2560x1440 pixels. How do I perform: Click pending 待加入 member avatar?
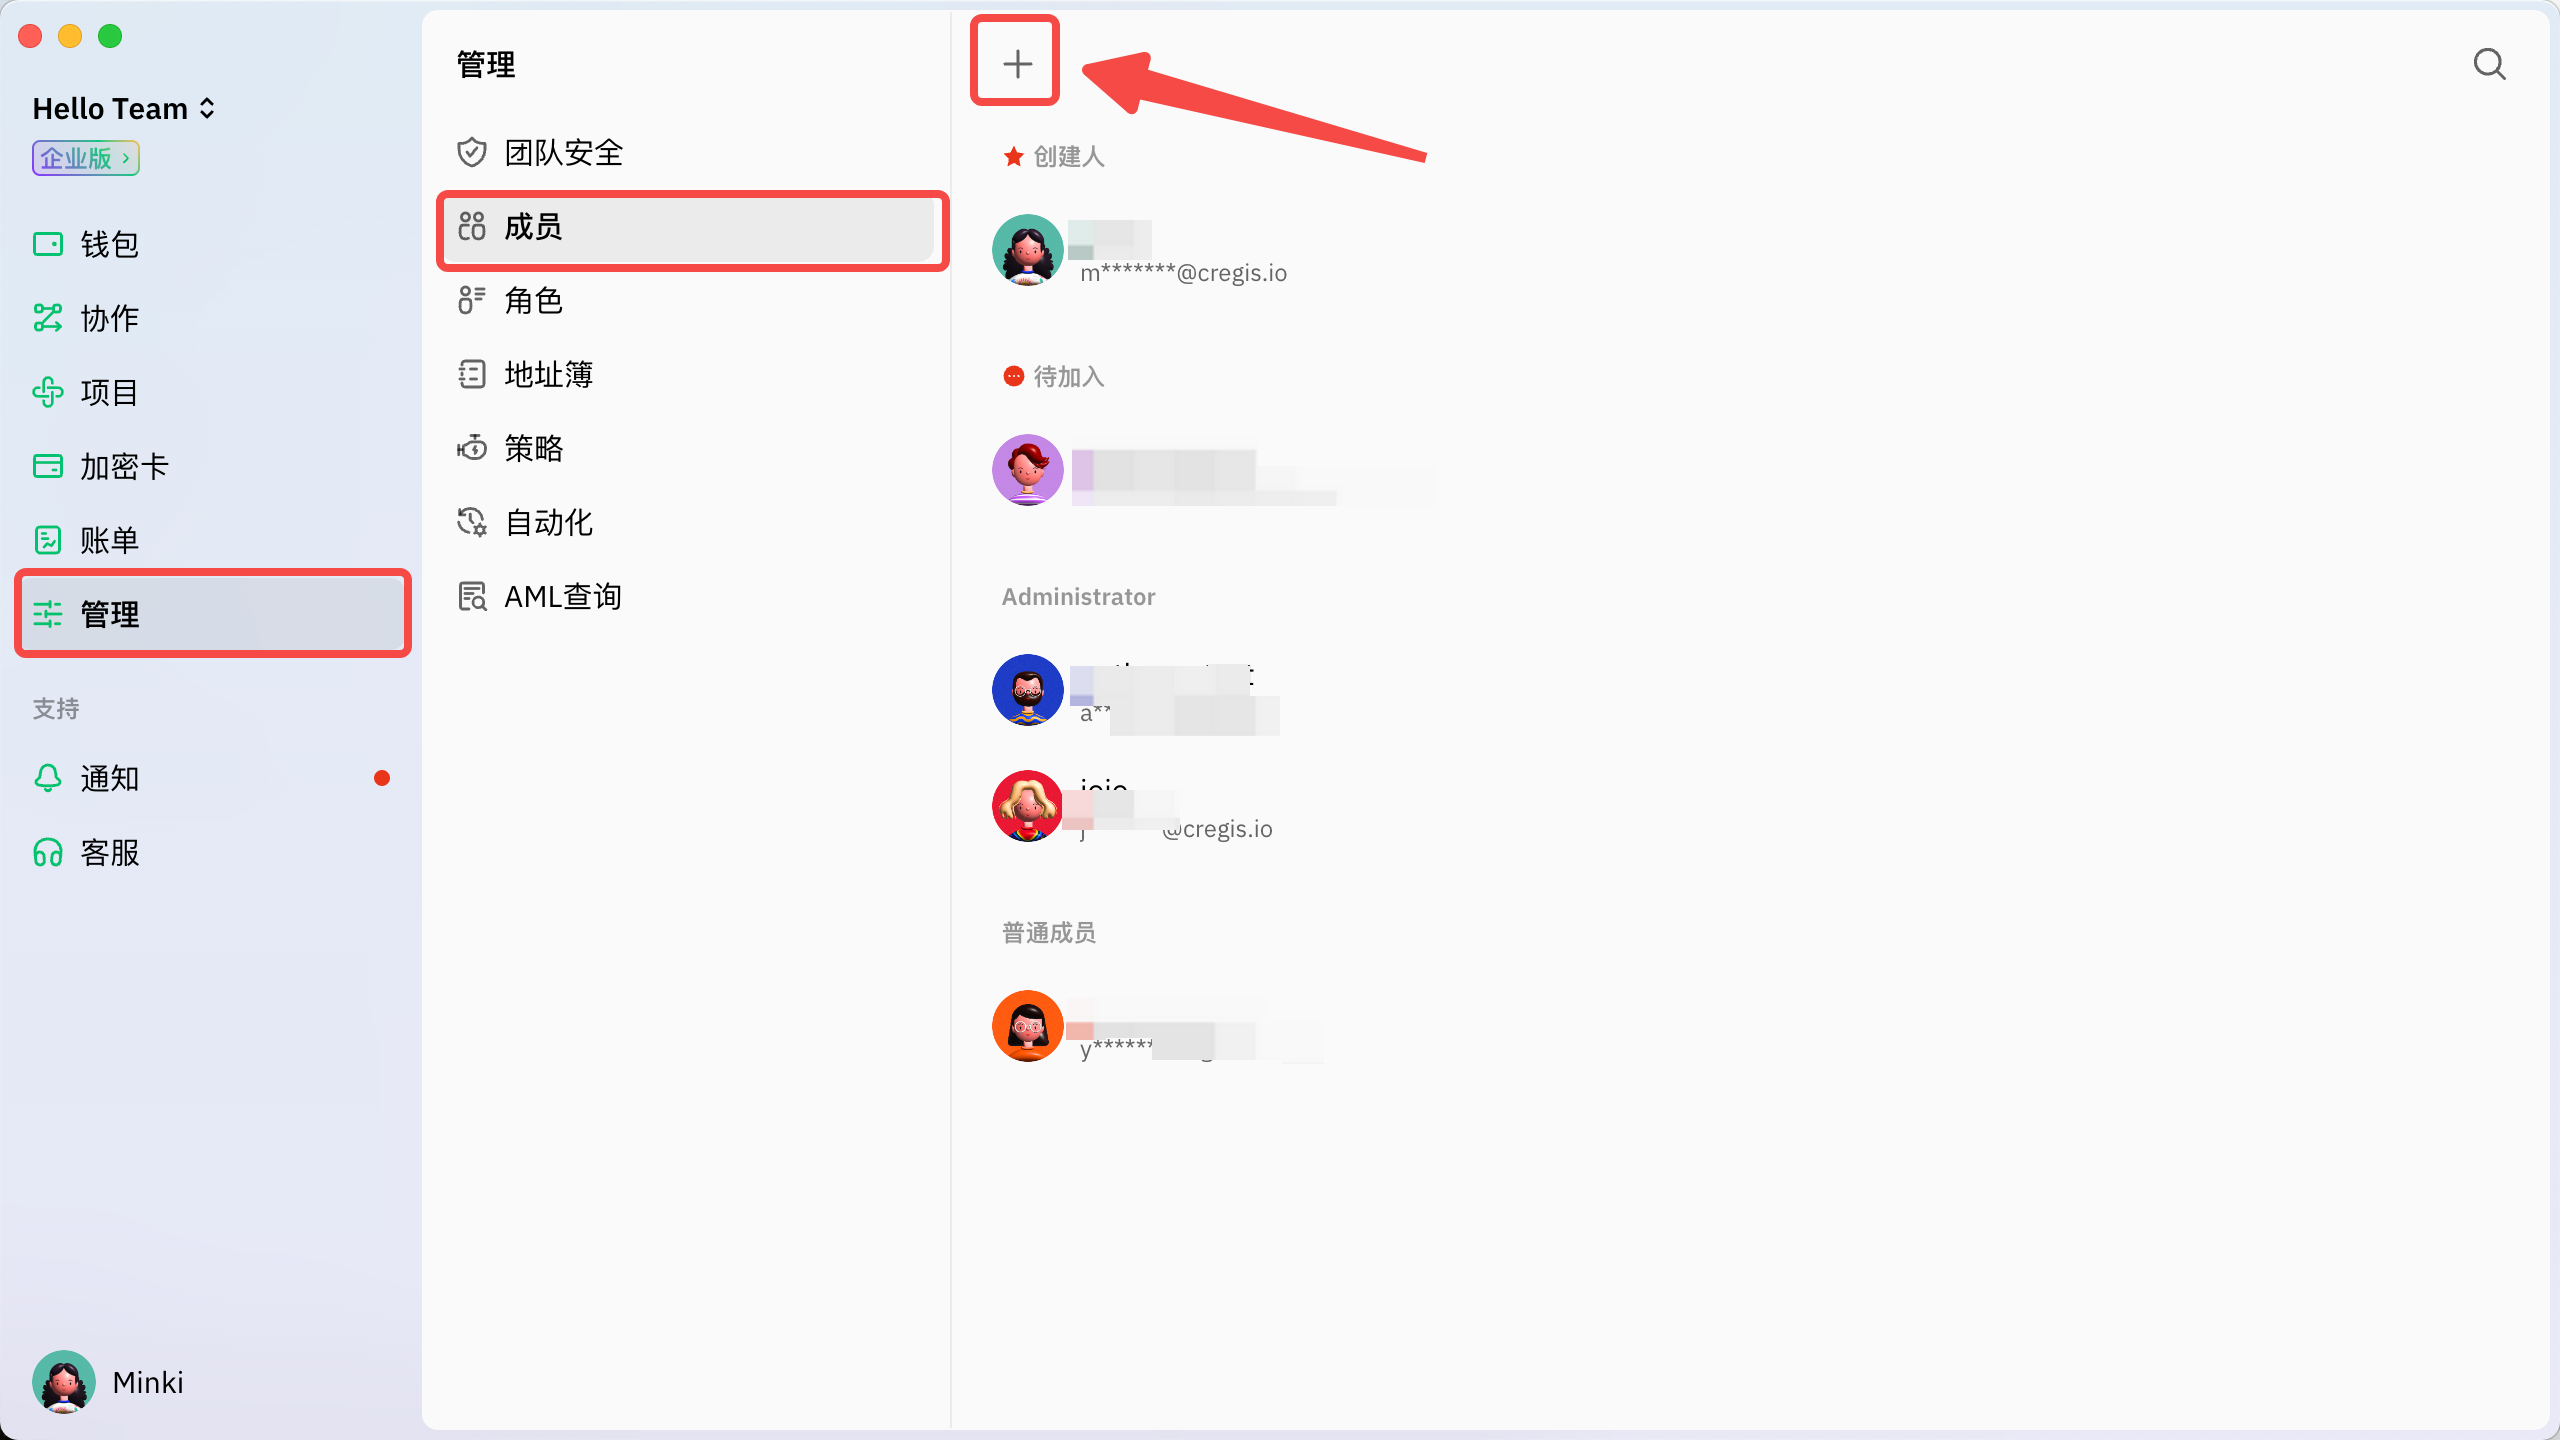(x=1027, y=470)
